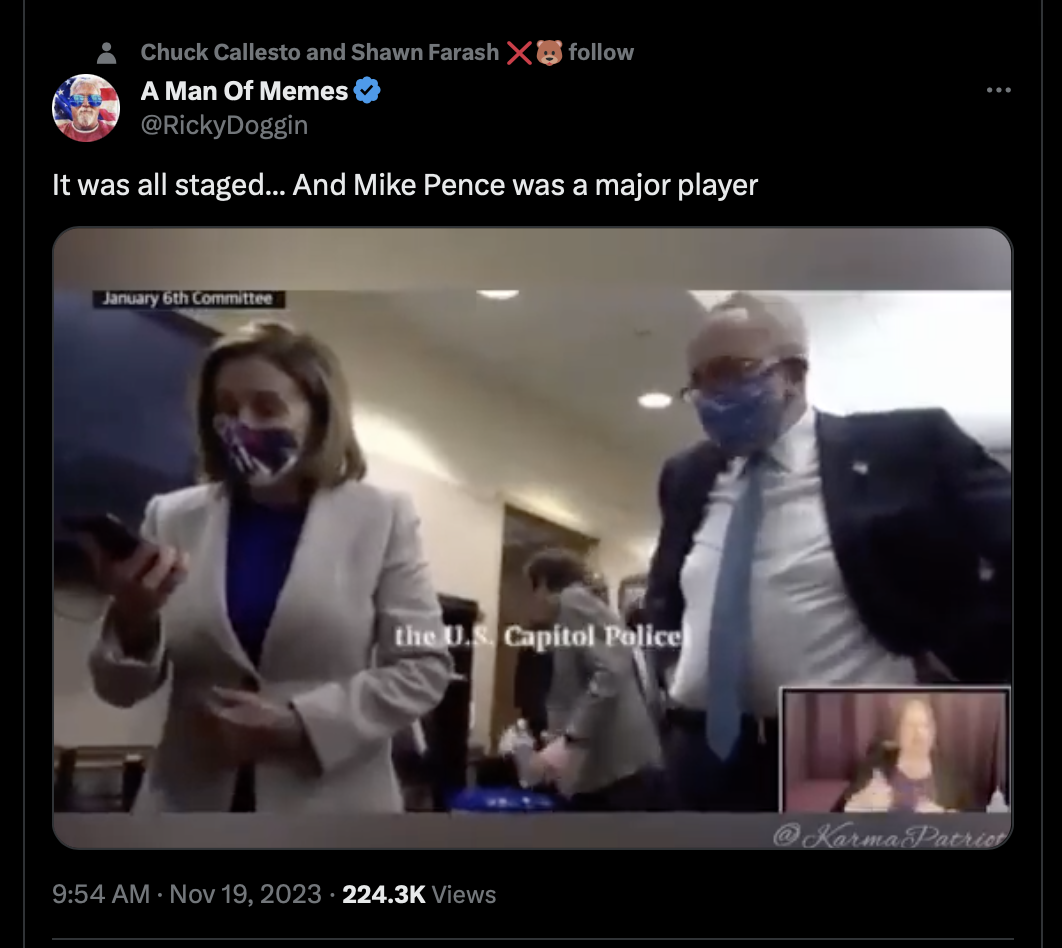Screen dimensions: 1062x948
Task: Open the A Man Of Memes display name
Action: (245, 91)
